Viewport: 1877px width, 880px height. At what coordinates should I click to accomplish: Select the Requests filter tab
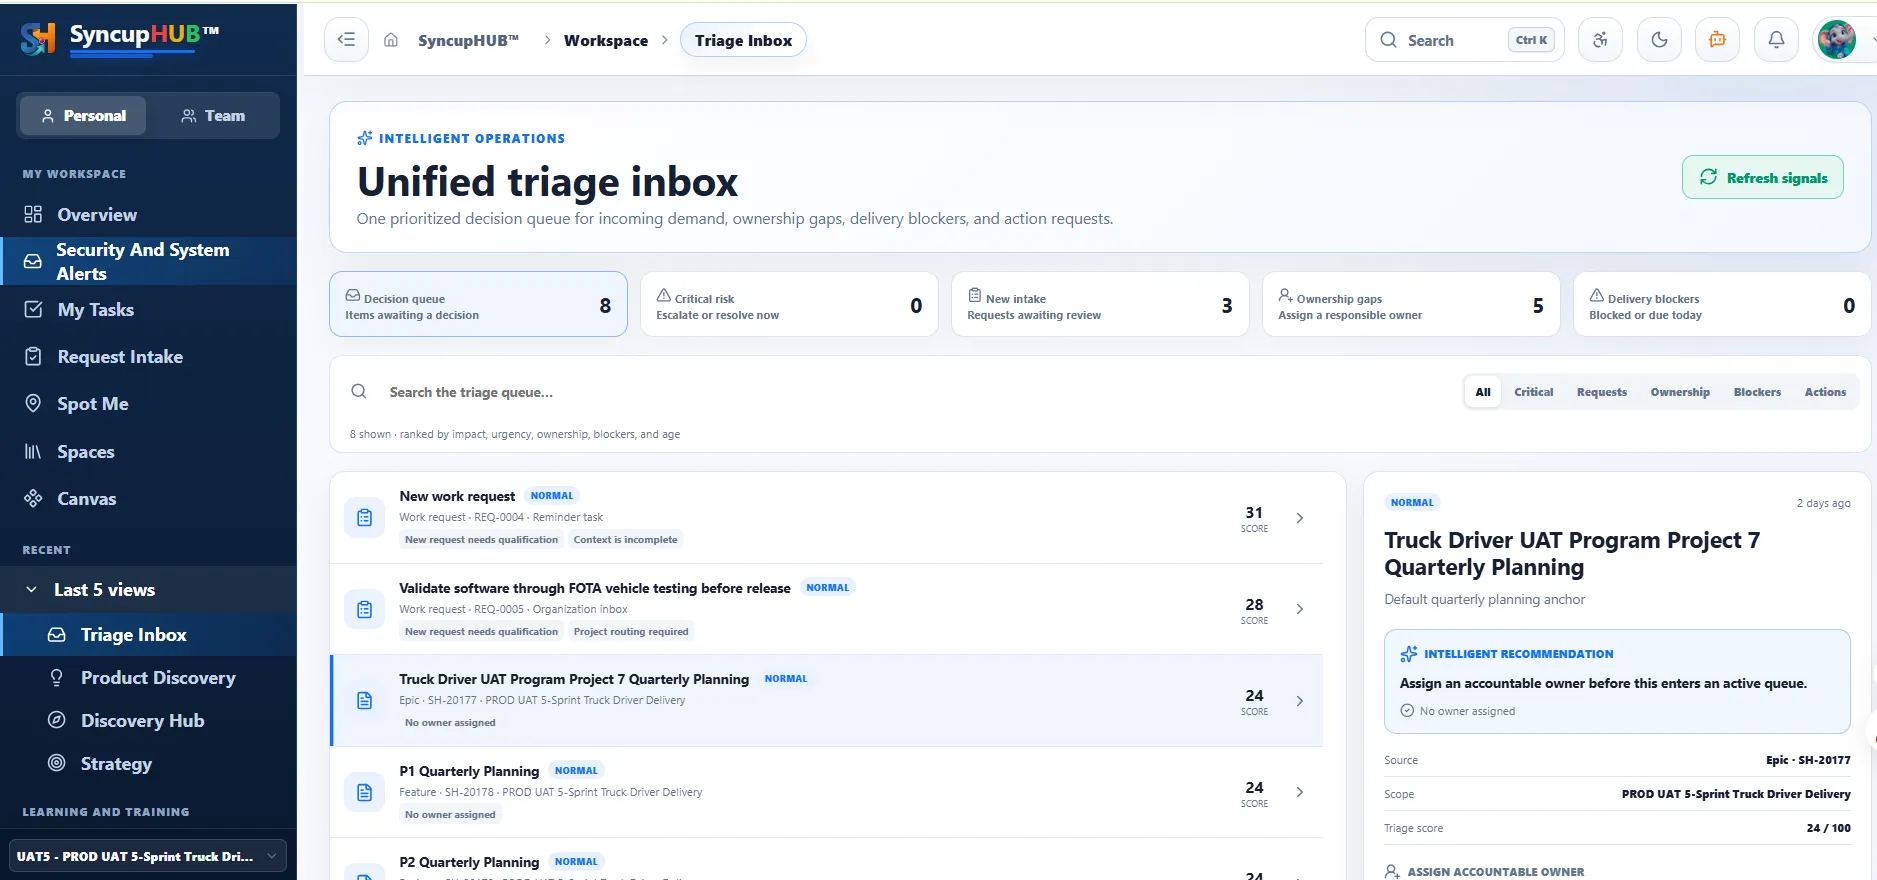point(1601,391)
